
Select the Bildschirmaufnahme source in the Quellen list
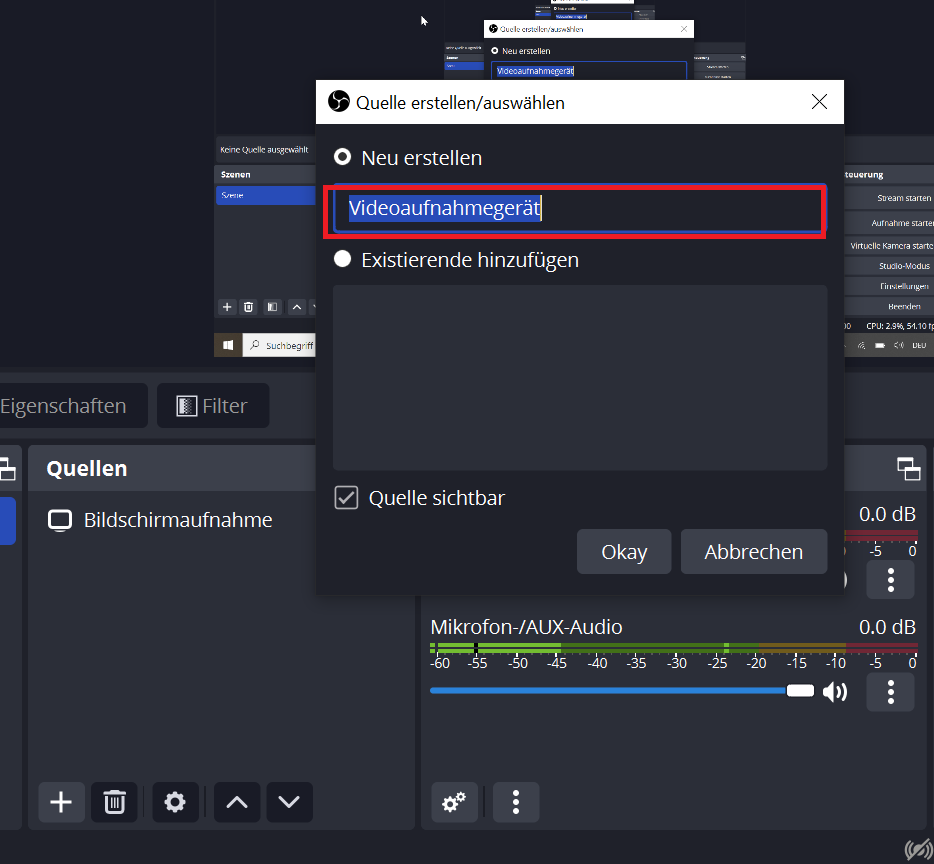(177, 520)
